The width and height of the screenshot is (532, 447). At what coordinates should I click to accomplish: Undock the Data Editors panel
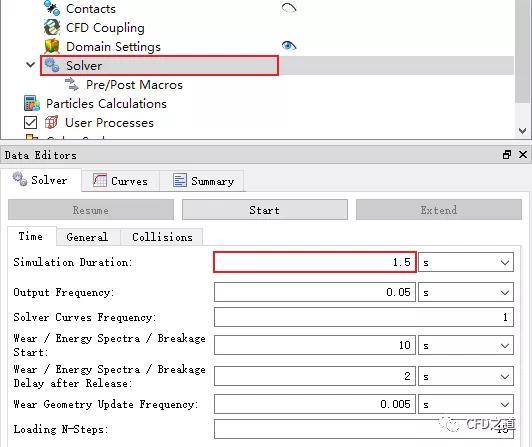(x=507, y=155)
